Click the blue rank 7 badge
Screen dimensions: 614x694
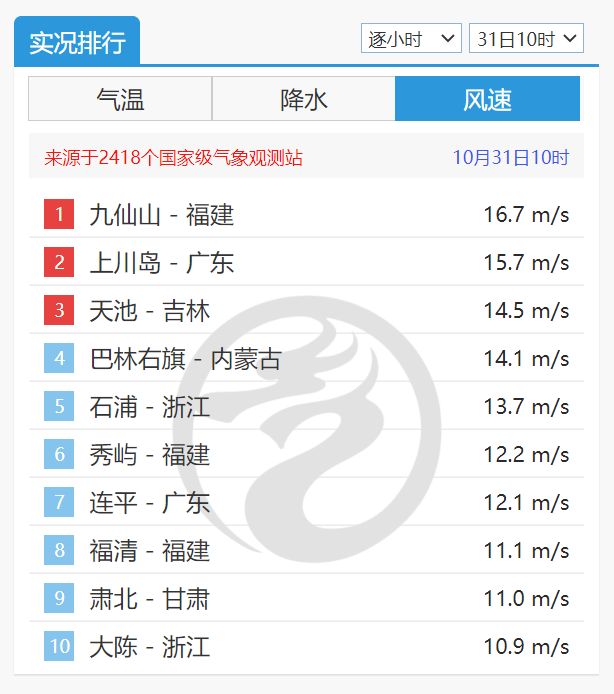pyautogui.click(x=59, y=502)
